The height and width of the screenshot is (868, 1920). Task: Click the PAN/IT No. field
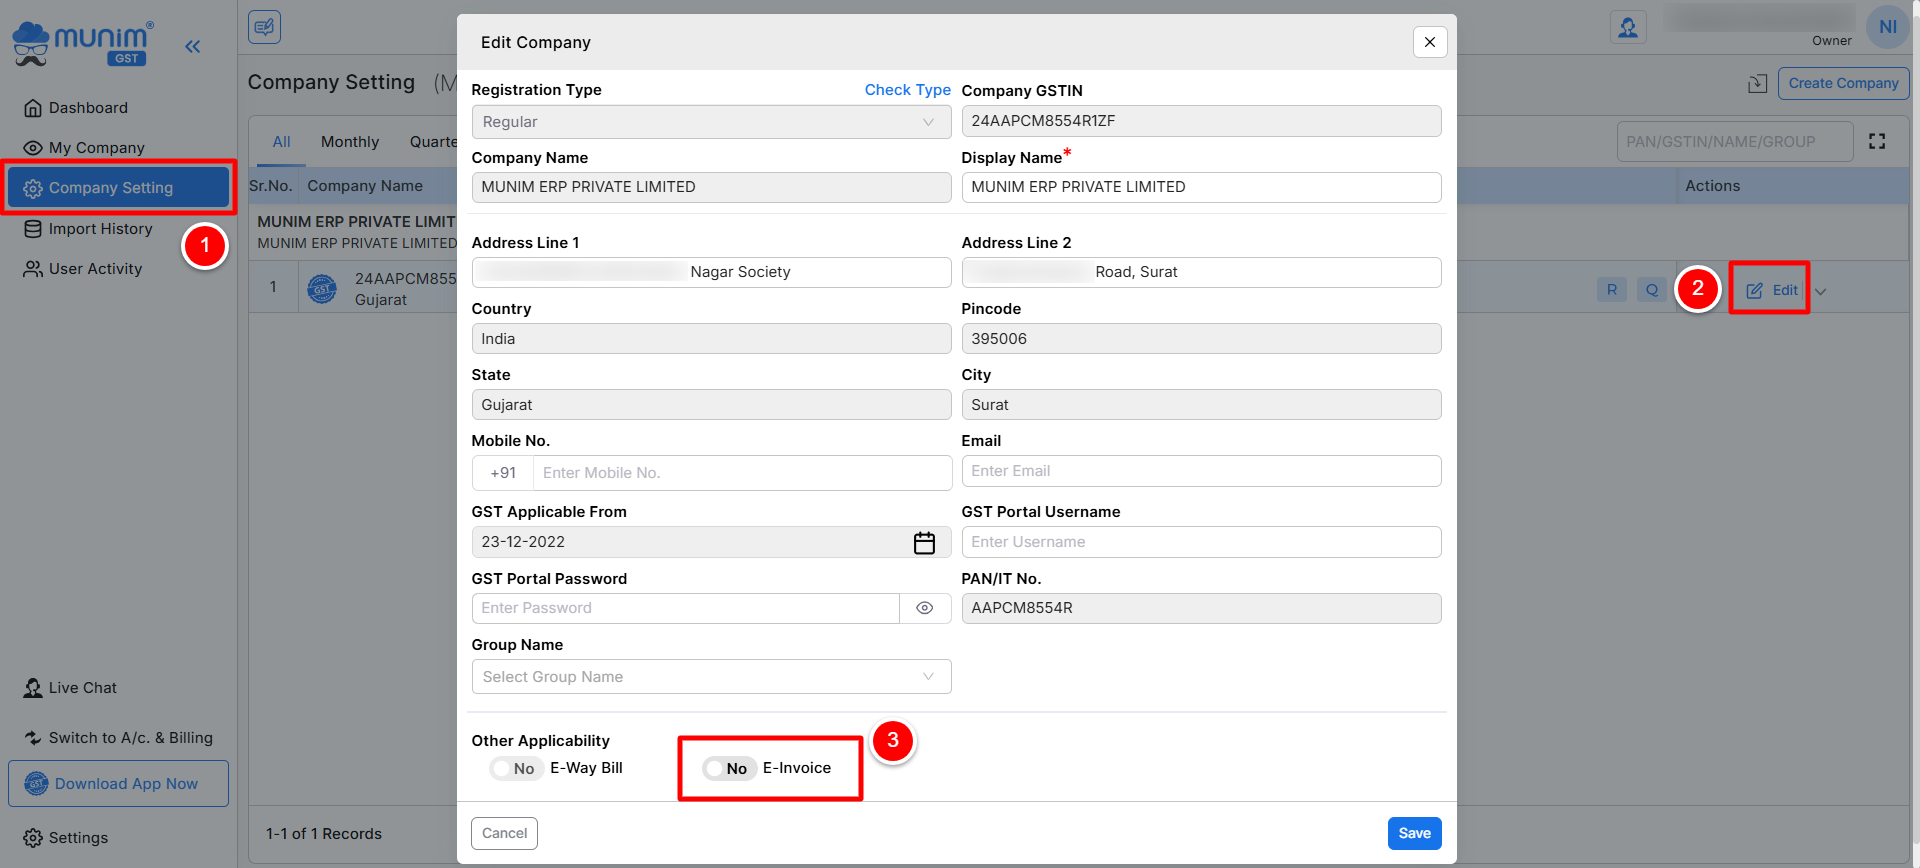point(1201,608)
